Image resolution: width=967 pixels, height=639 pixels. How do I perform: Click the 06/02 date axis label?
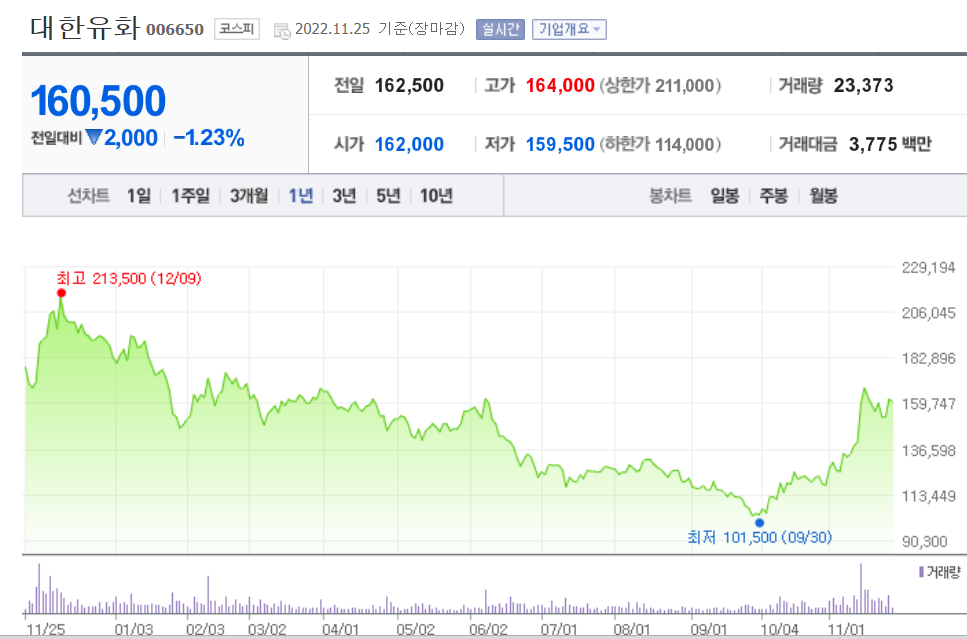tap(488, 629)
